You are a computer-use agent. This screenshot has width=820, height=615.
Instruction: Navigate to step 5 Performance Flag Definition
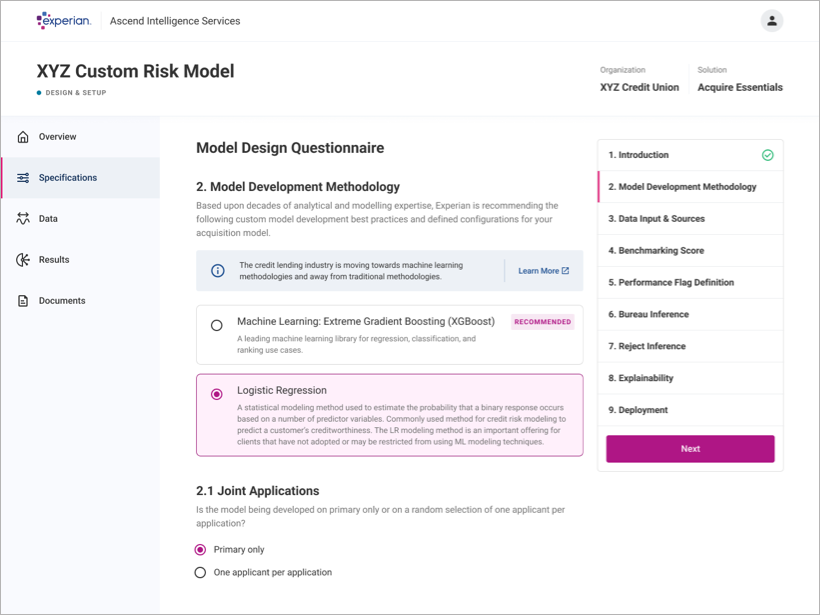click(671, 283)
